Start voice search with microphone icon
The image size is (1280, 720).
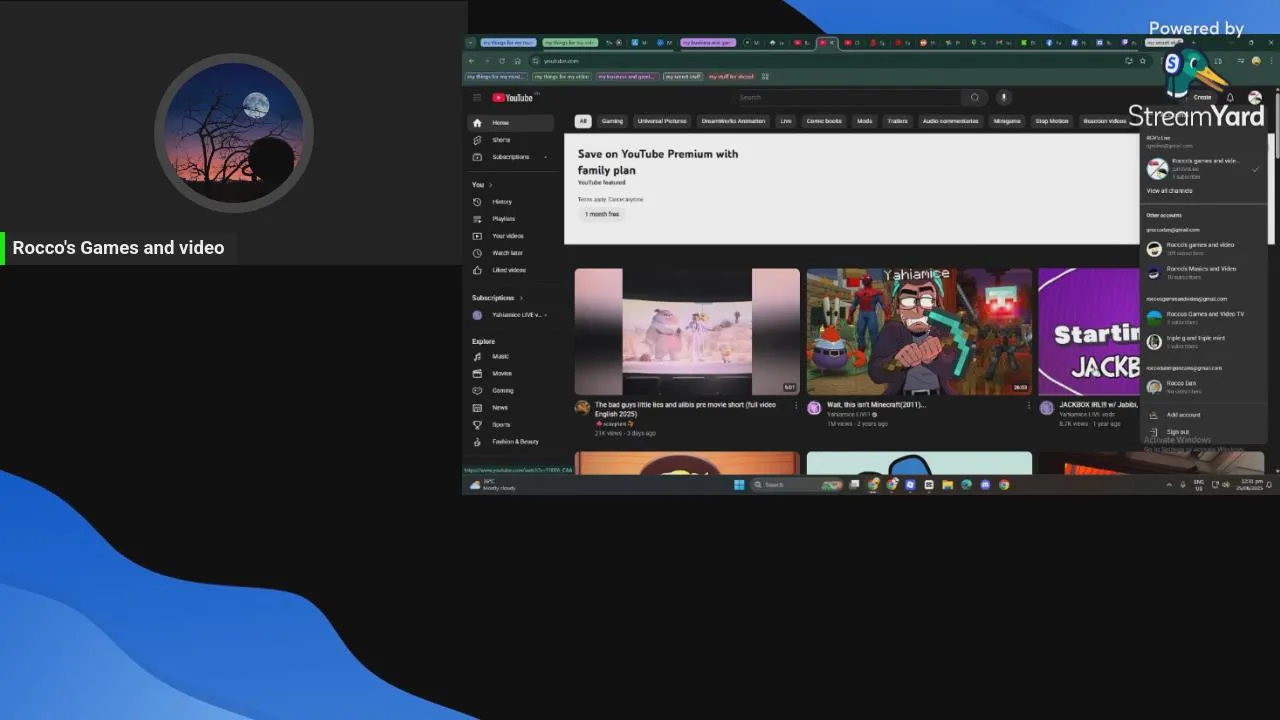[1004, 97]
